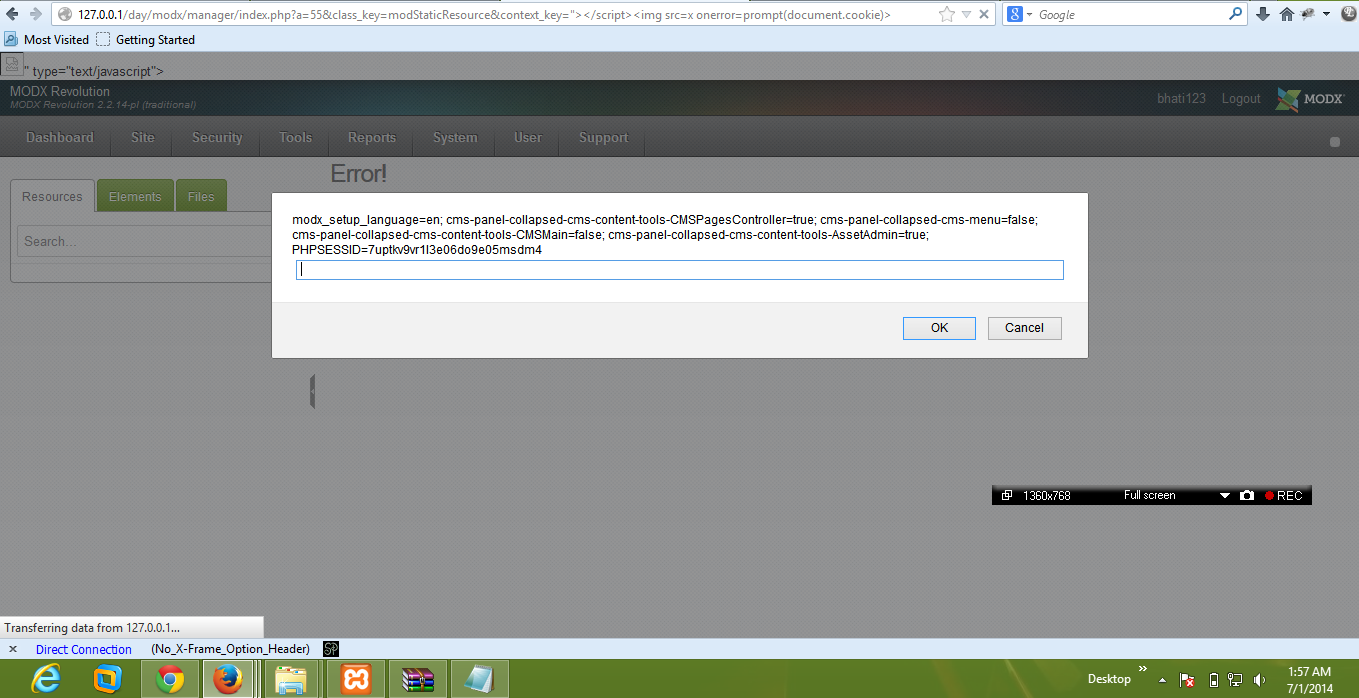
Task: Click the recorder window-select icon
Action: [x=1007, y=495]
